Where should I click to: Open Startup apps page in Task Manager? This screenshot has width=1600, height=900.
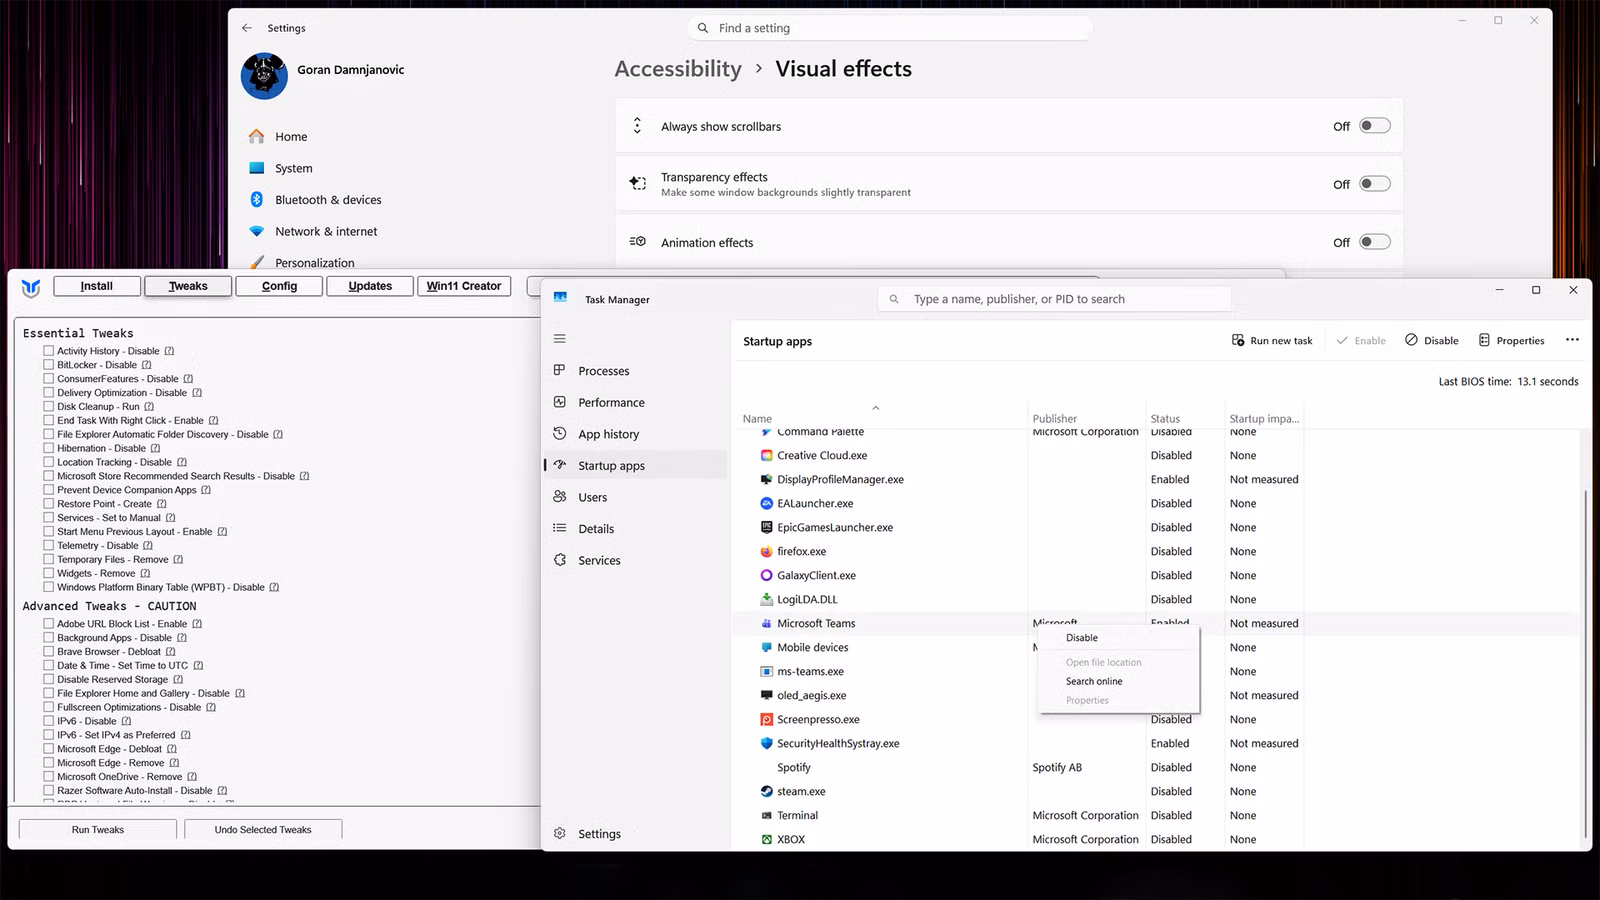(636, 466)
